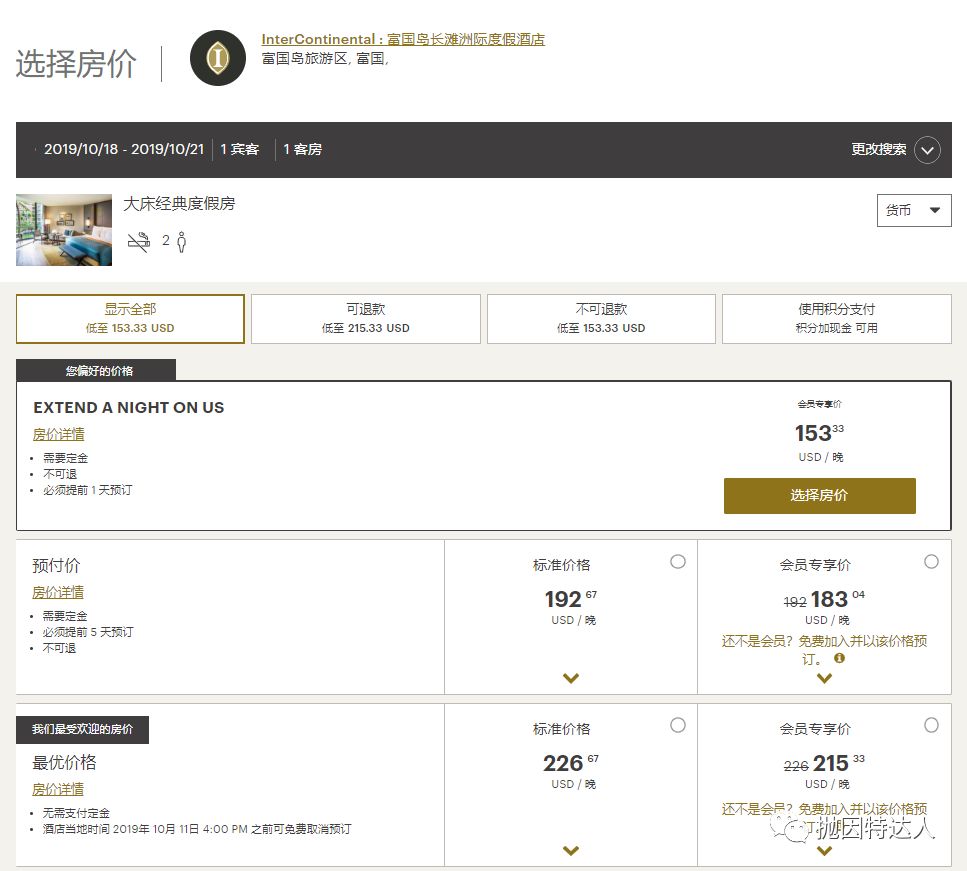The width and height of the screenshot is (967, 871).
Task: Open 房价详情 under EXTEND A NIGHT ON US
Action: [x=59, y=434]
